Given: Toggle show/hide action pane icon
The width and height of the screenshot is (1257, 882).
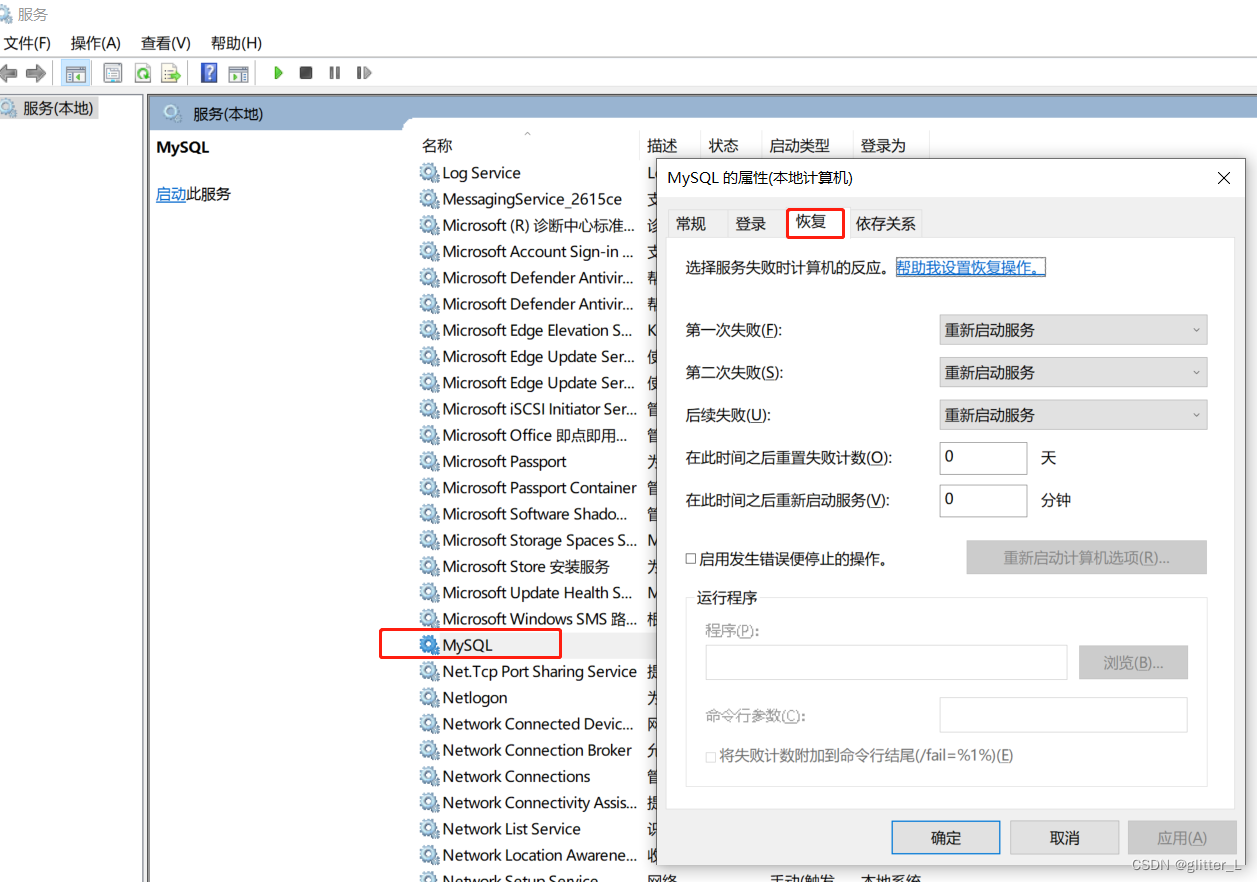Looking at the screenshot, I should coord(238,73).
